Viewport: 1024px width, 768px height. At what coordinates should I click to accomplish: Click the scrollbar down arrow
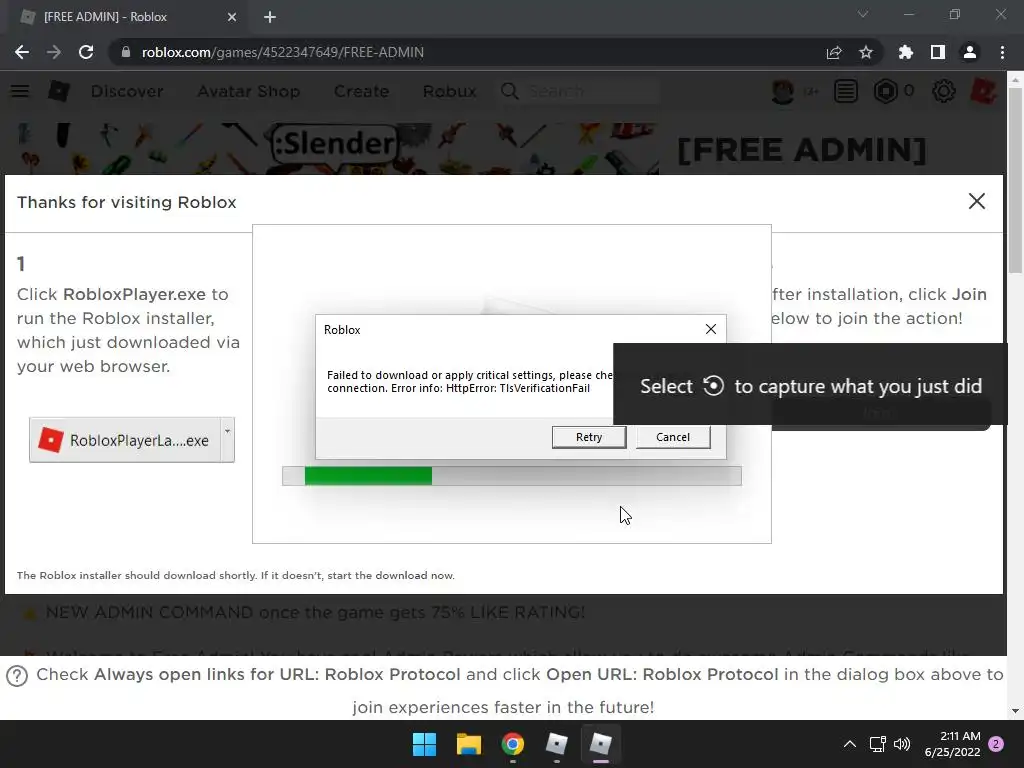pyautogui.click(x=1015, y=711)
